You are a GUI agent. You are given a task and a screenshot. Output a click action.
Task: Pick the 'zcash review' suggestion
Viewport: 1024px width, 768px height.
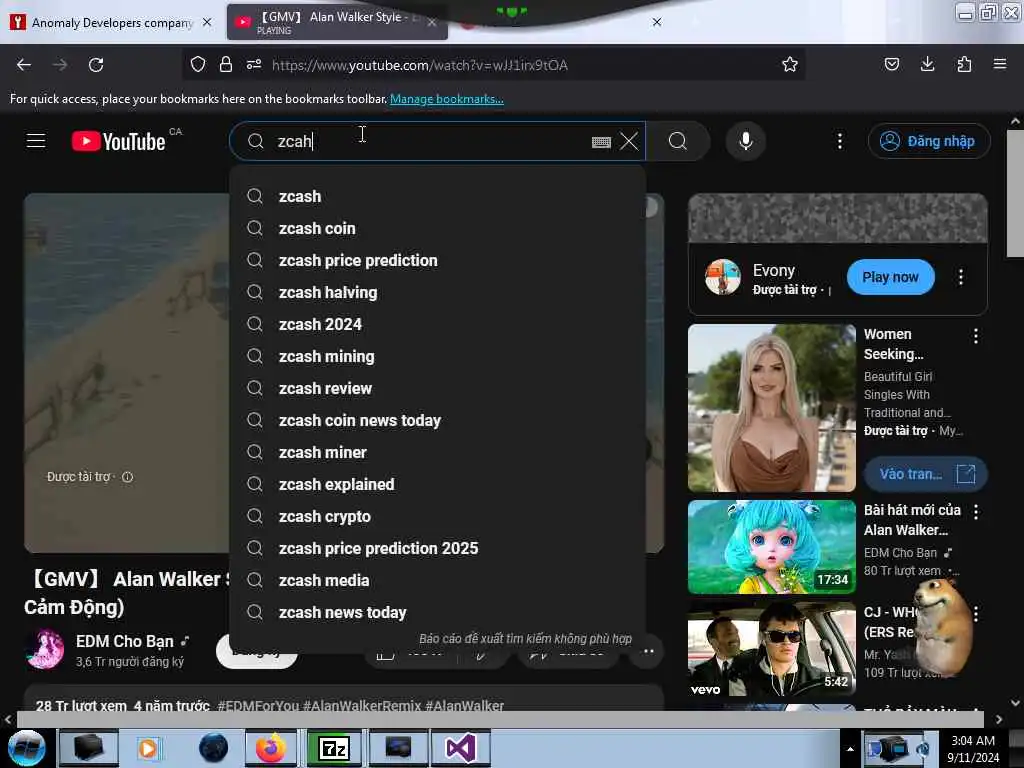pos(438,389)
